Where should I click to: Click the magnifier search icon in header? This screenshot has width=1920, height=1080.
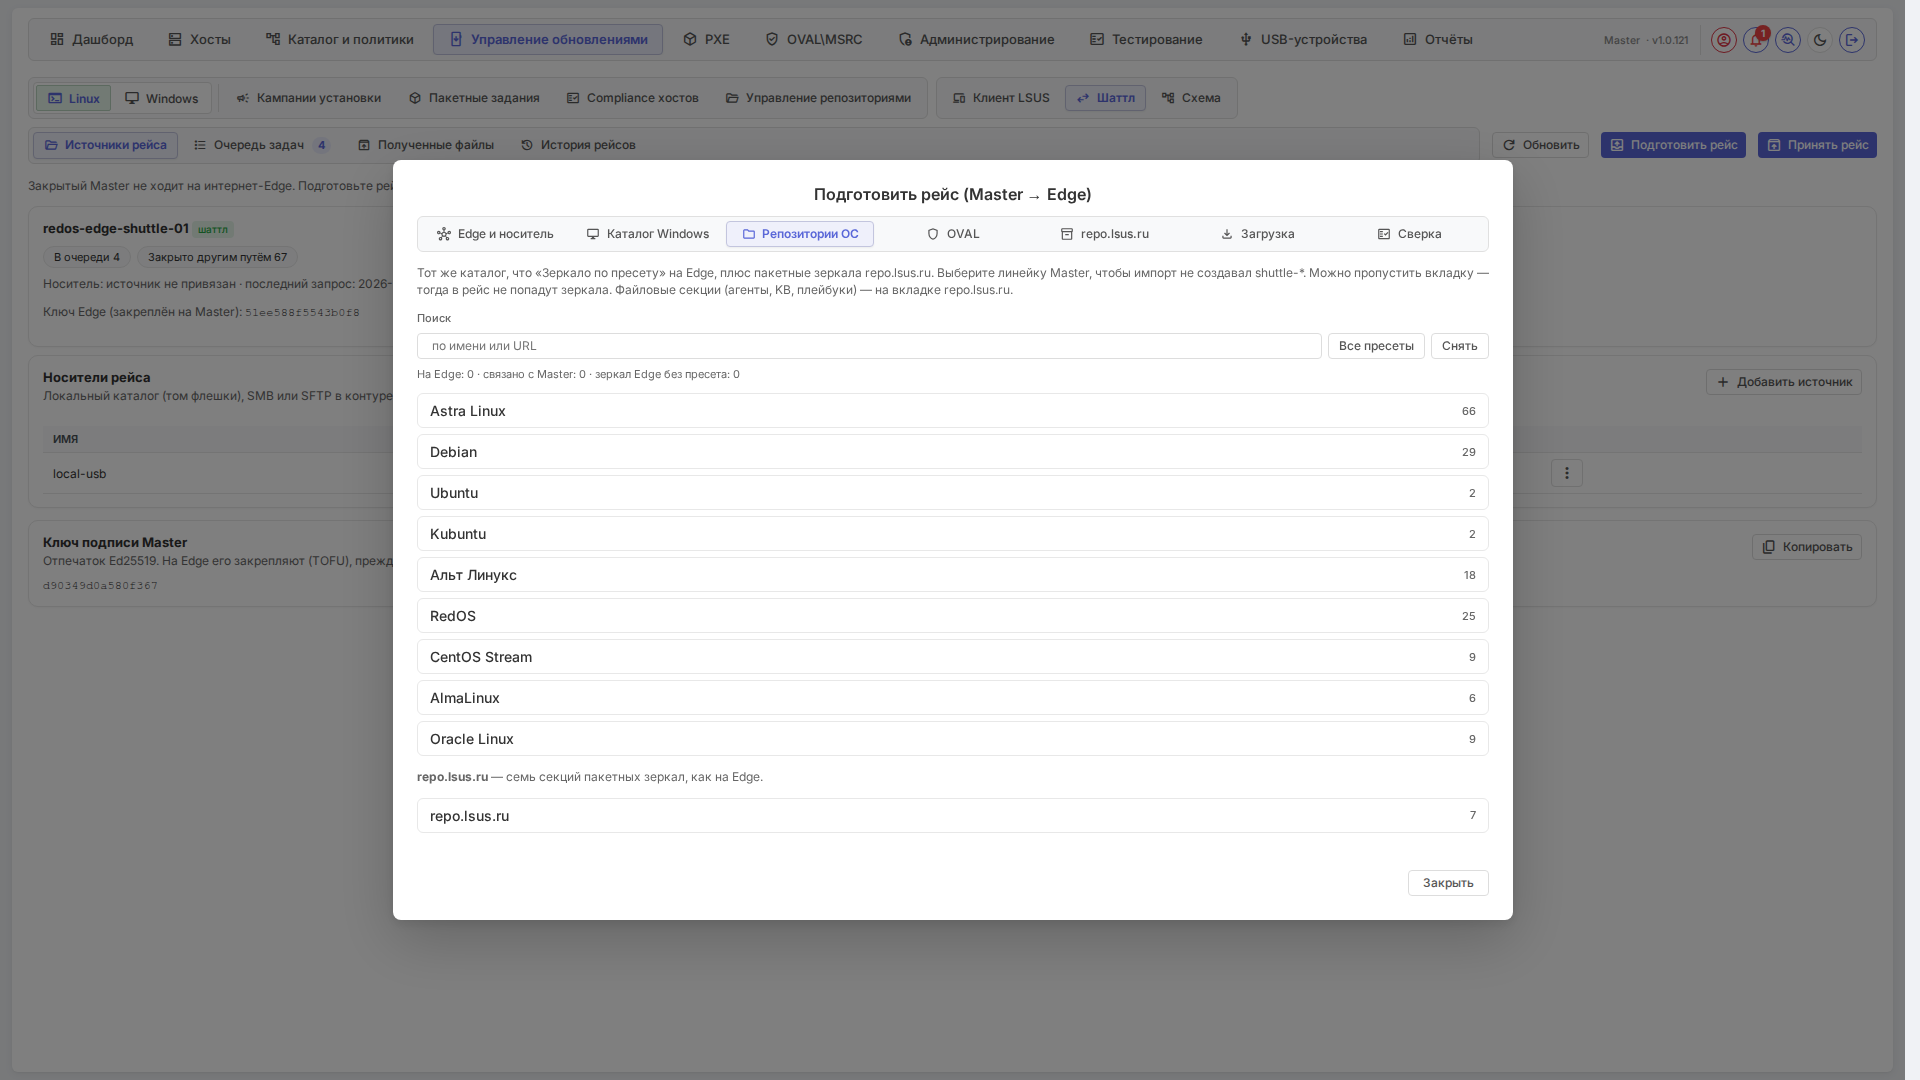(1788, 40)
